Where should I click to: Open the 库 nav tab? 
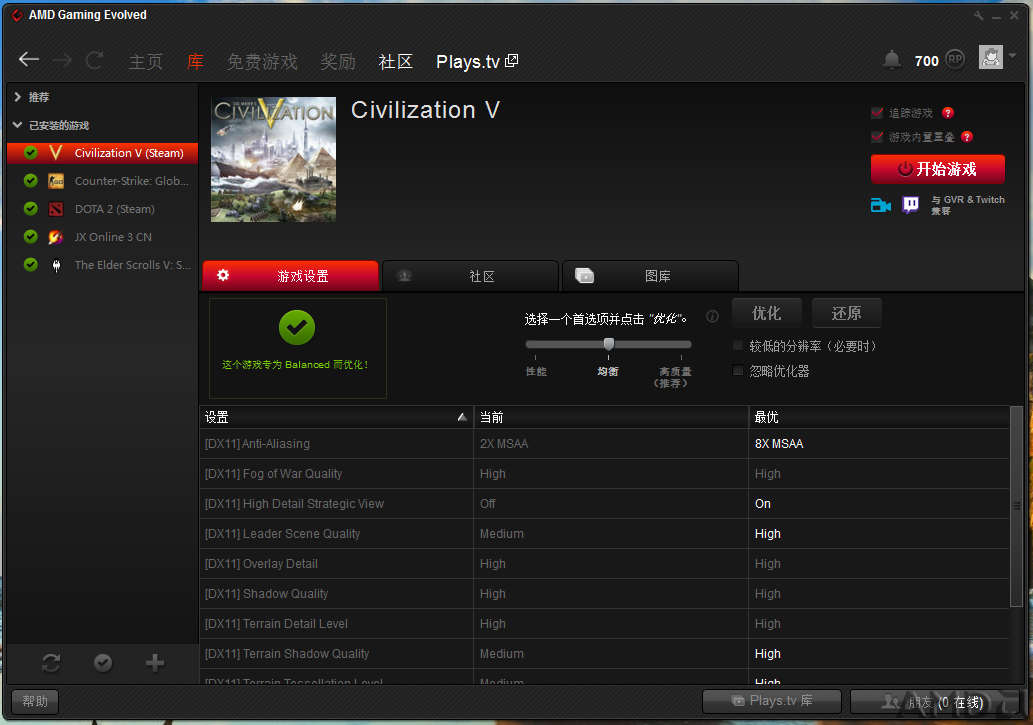point(195,61)
